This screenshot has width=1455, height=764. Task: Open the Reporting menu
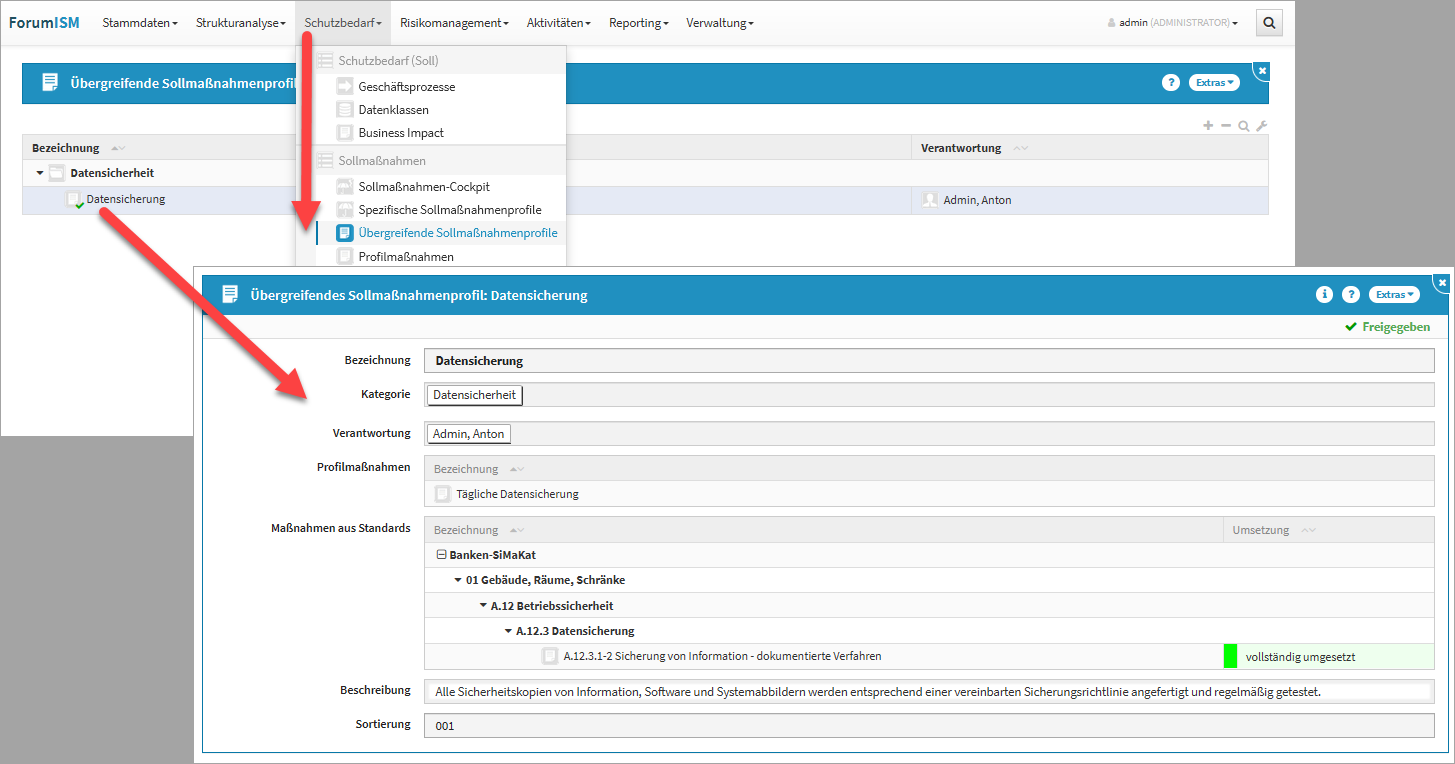click(x=638, y=23)
